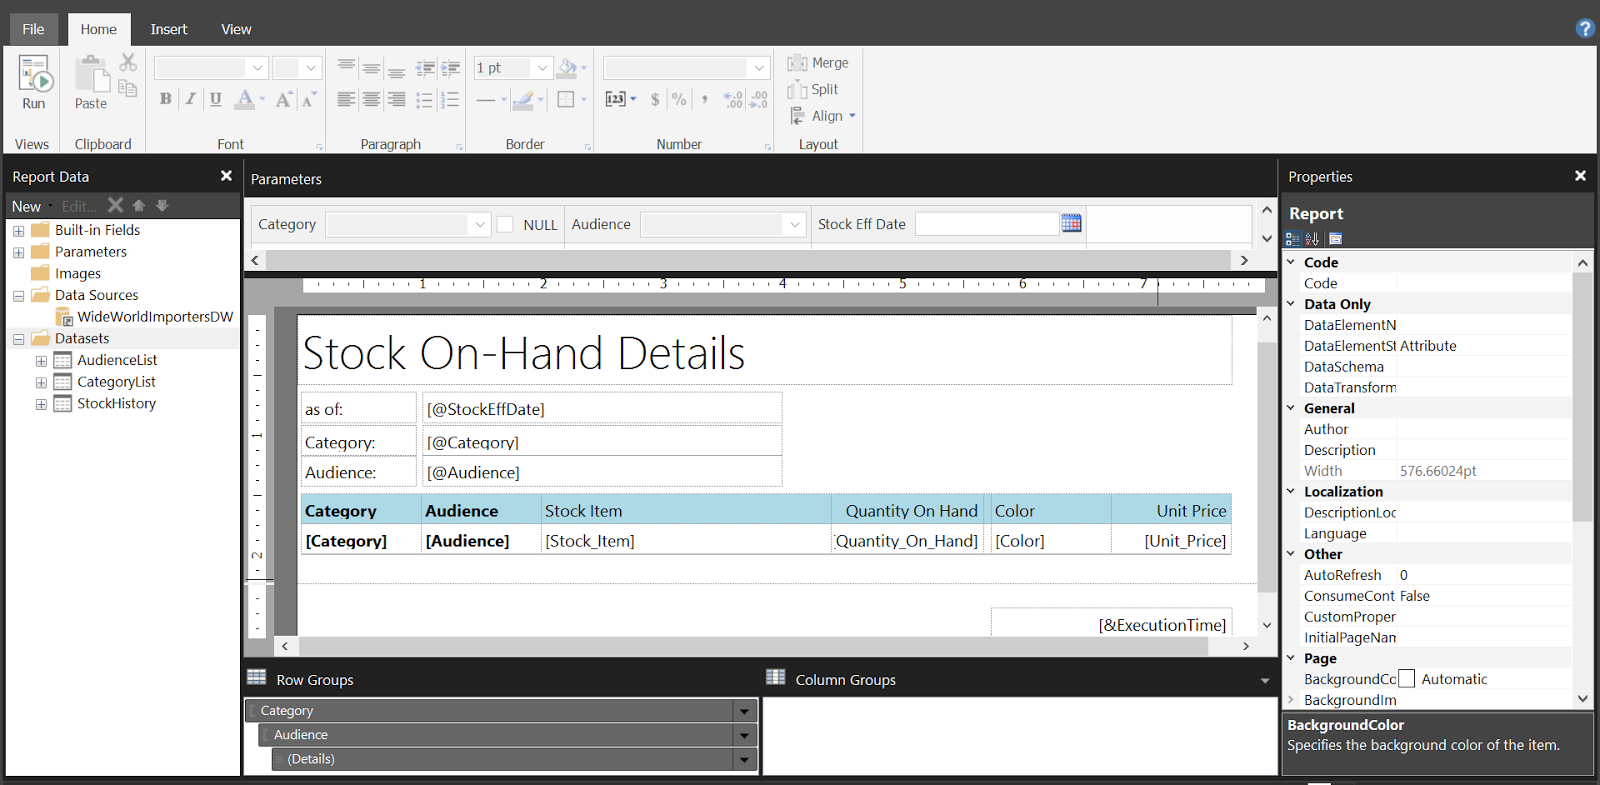Click the Merge cells button
The image size is (1600, 785).
(818, 63)
